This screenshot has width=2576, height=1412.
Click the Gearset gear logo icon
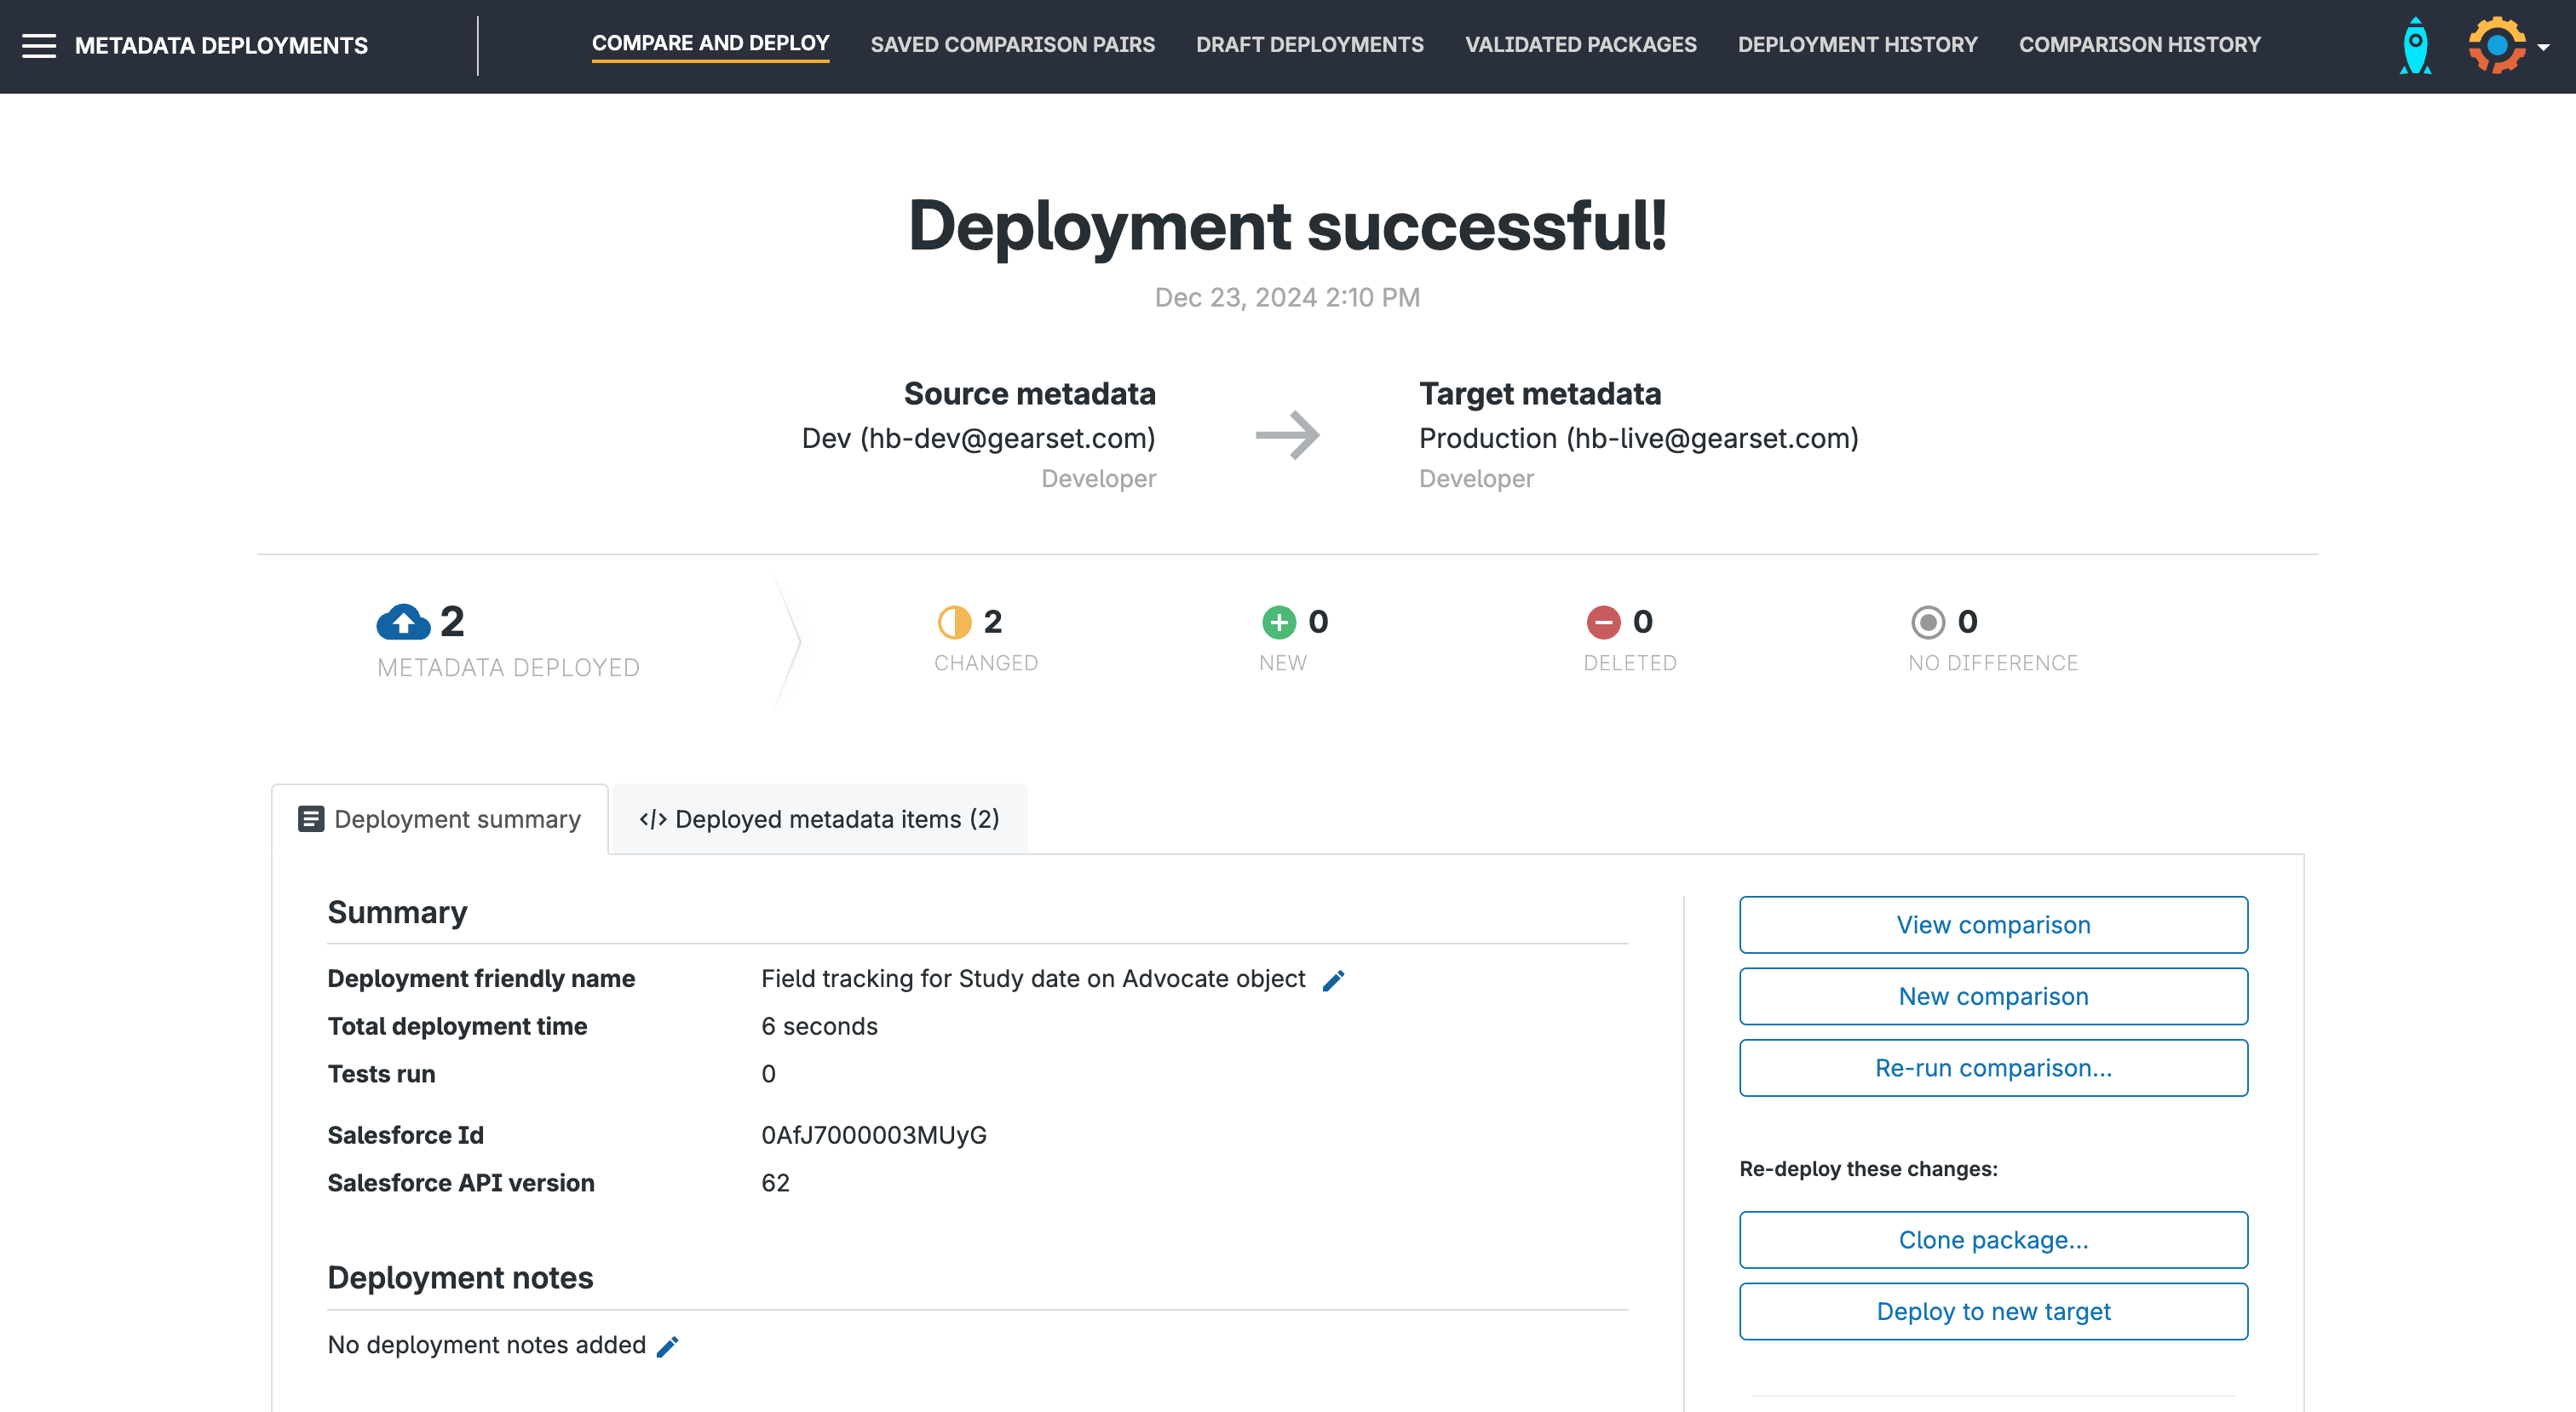click(x=2496, y=46)
